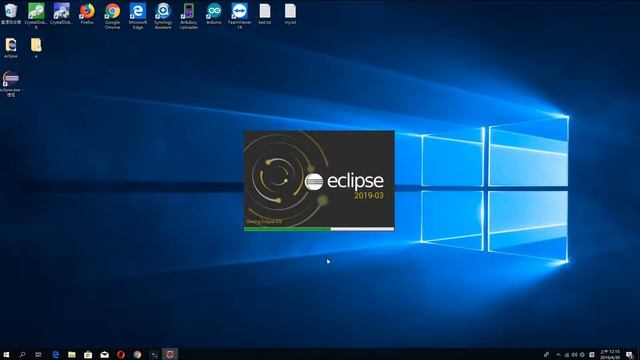Select the Synology Assistant desktop shortcut
640x360 pixels.
coord(163,16)
